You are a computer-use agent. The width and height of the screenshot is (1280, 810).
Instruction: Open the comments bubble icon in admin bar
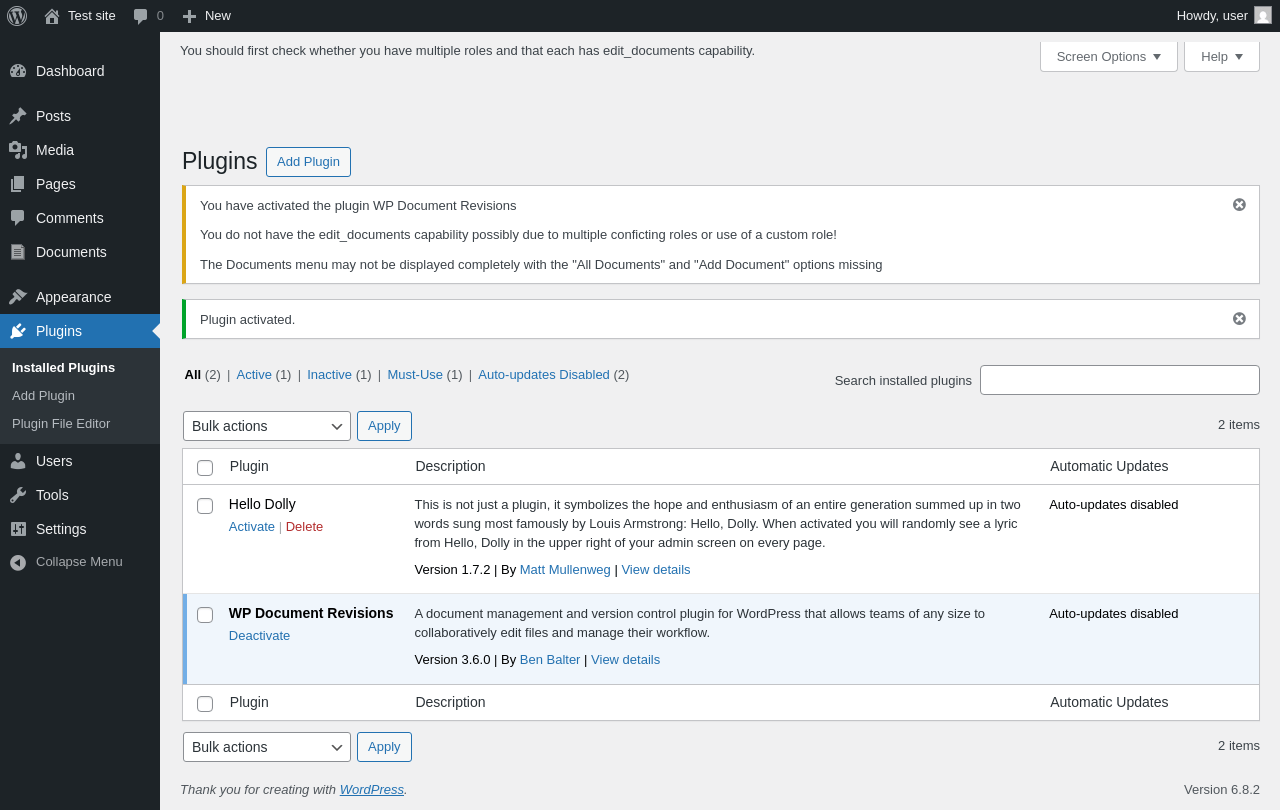pos(140,16)
